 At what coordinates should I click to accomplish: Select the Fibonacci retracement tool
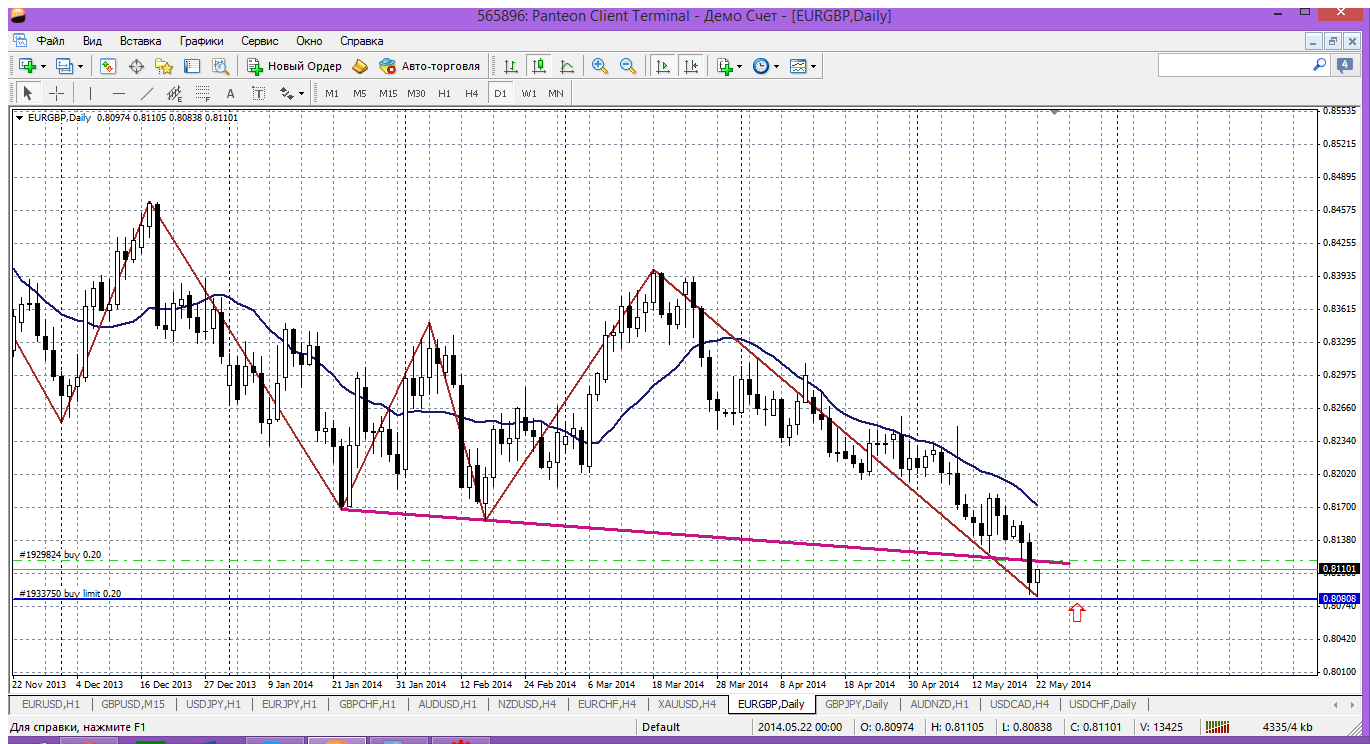(x=203, y=93)
